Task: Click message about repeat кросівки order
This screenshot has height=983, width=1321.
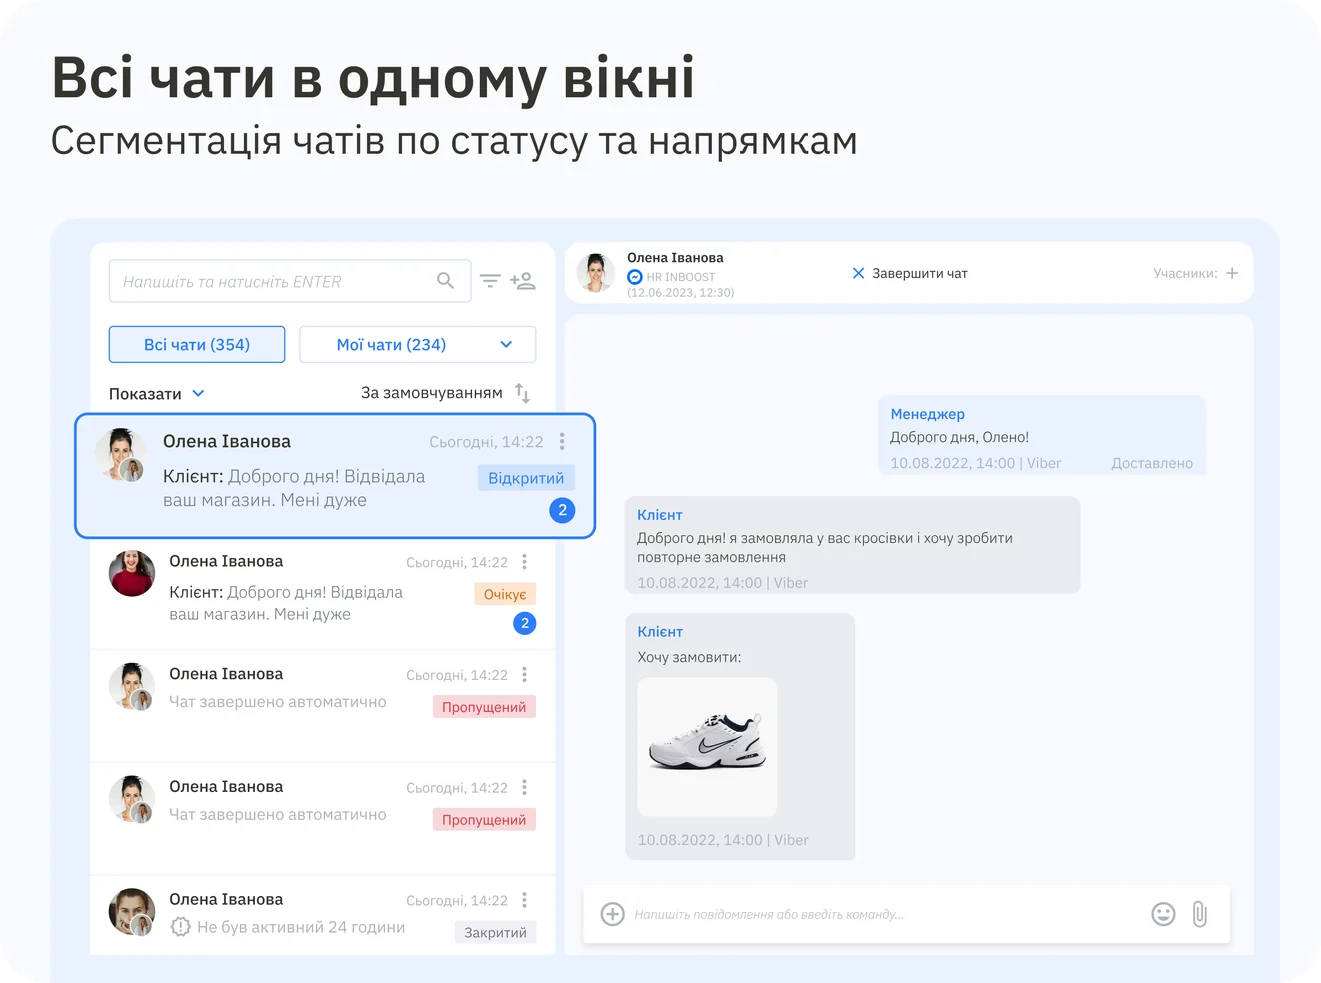Action: click(x=852, y=545)
